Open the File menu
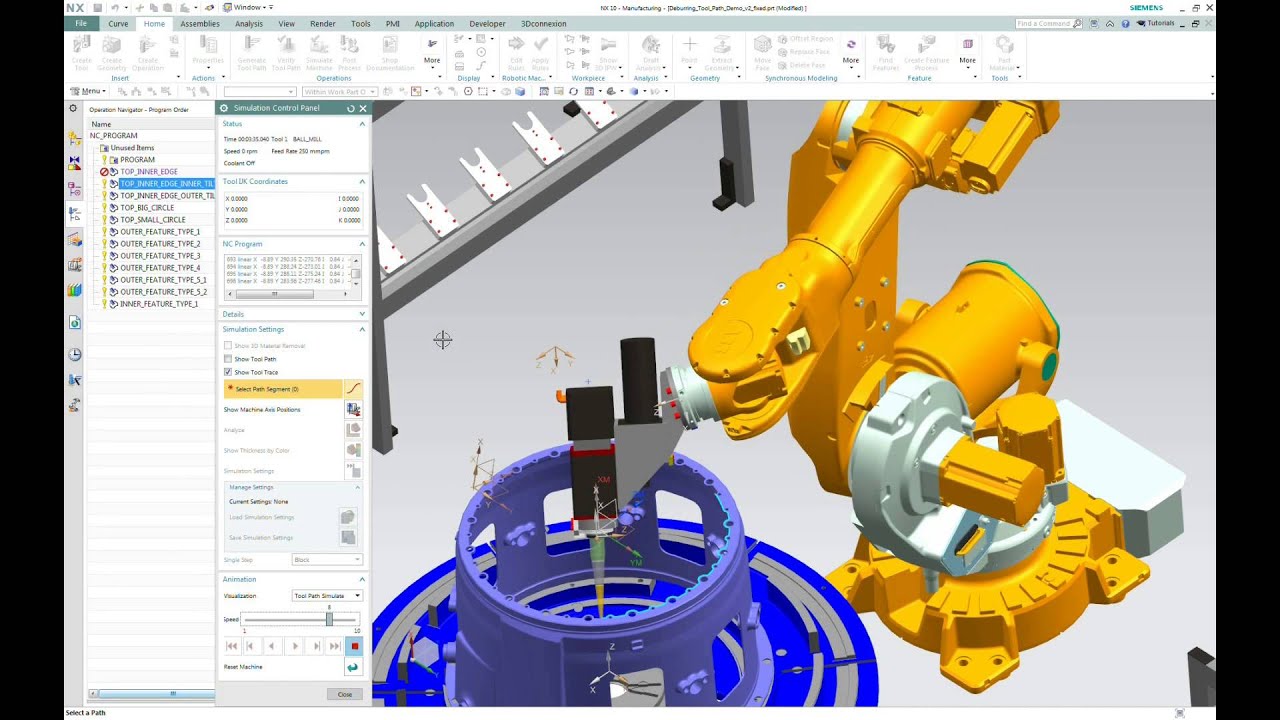 click(81, 23)
